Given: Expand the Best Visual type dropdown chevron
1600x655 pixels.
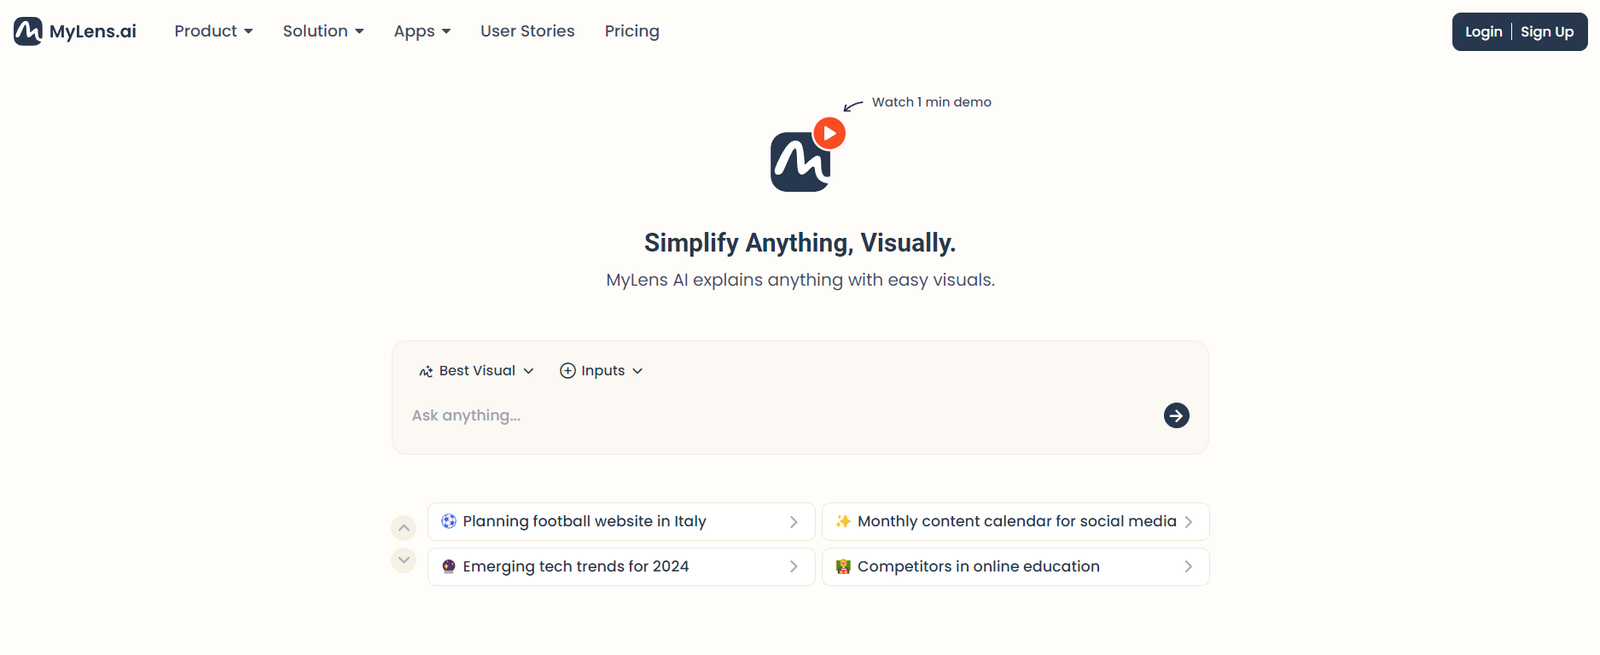Looking at the screenshot, I should coord(529,371).
